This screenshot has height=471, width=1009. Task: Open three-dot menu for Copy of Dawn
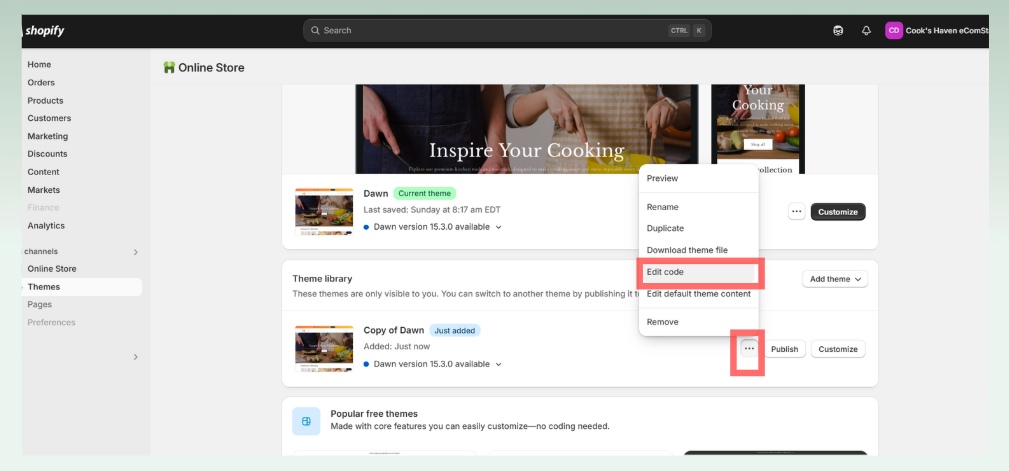coord(749,349)
